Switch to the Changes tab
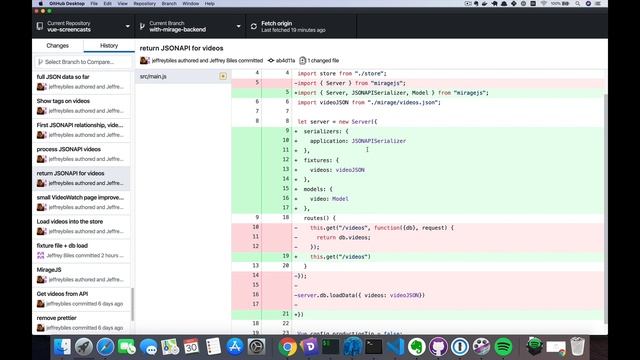This screenshot has height=360, width=640. pos(58,45)
